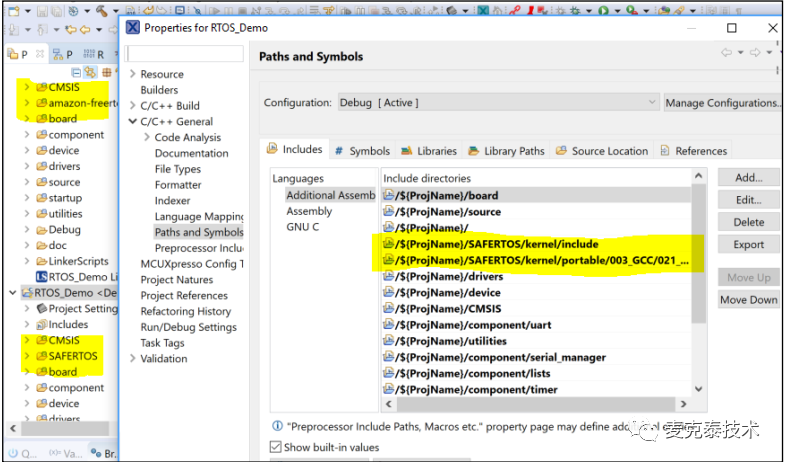Click the Add... button

(x=748, y=177)
